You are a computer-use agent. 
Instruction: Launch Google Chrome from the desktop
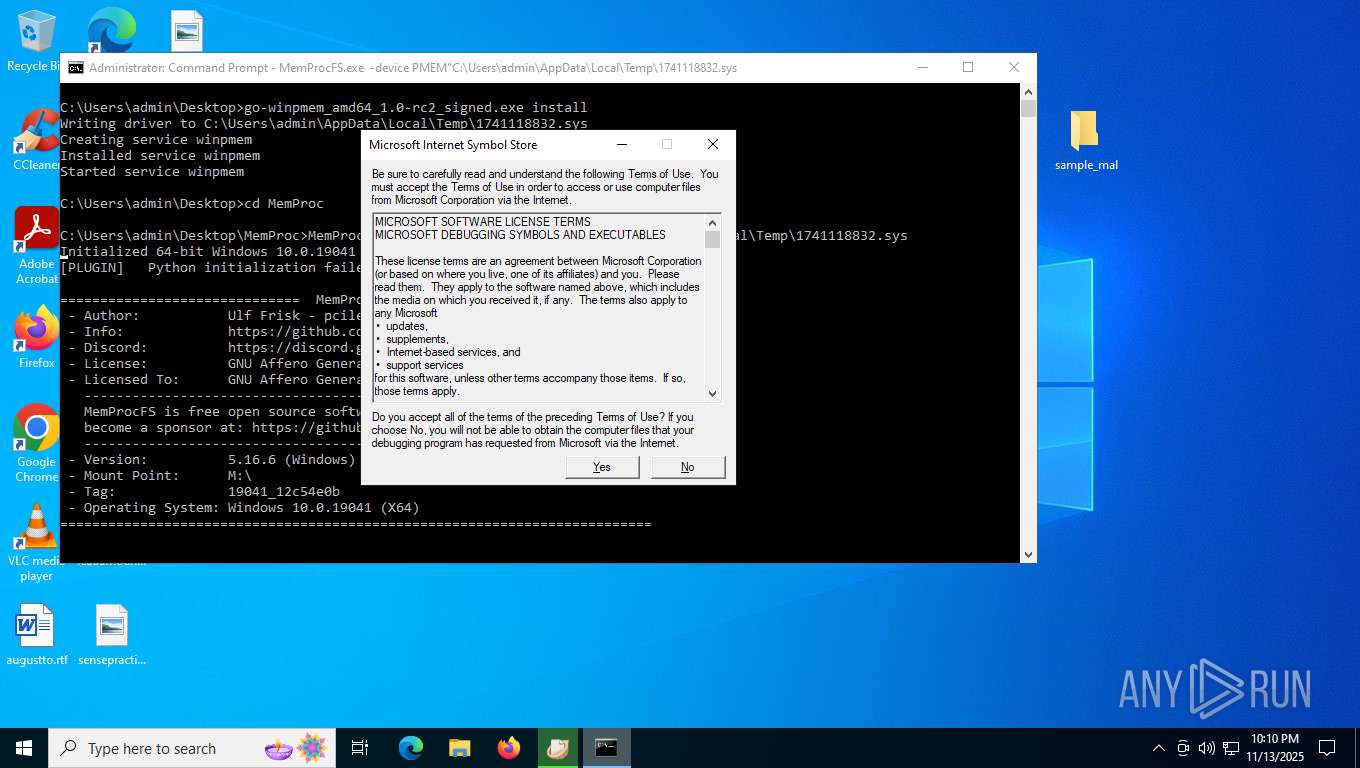click(x=36, y=443)
